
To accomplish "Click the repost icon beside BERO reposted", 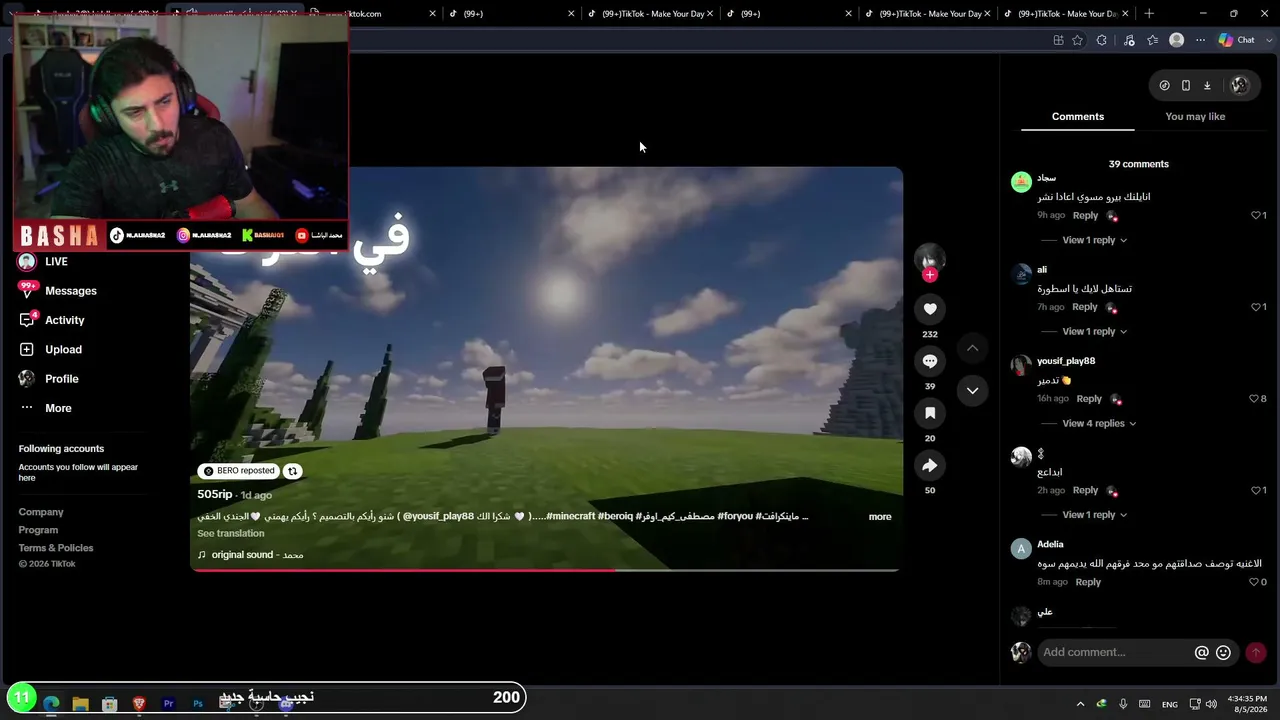I will [x=292, y=471].
